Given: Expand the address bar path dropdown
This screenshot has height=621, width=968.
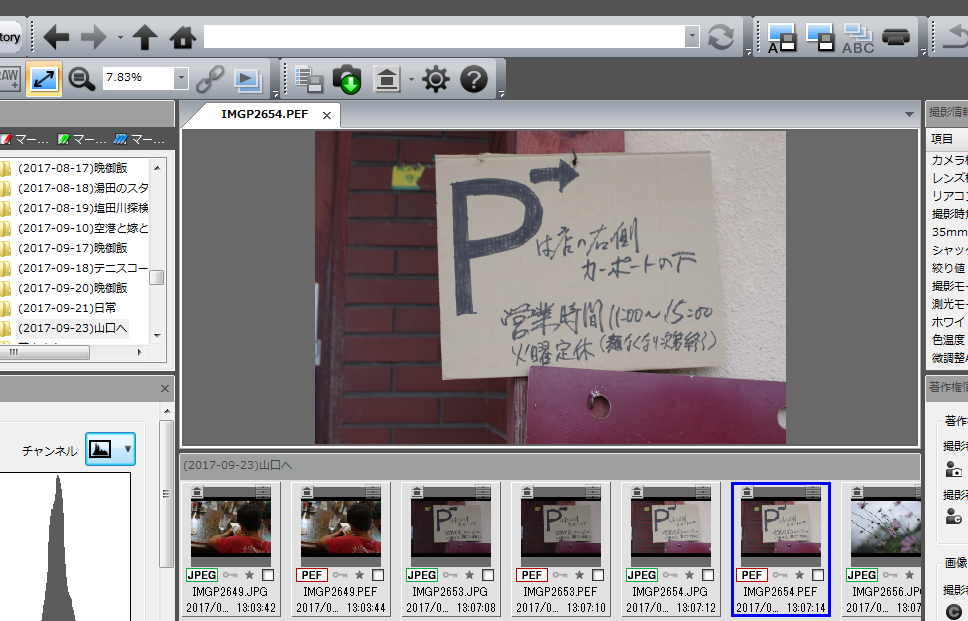Looking at the screenshot, I should [692, 37].
